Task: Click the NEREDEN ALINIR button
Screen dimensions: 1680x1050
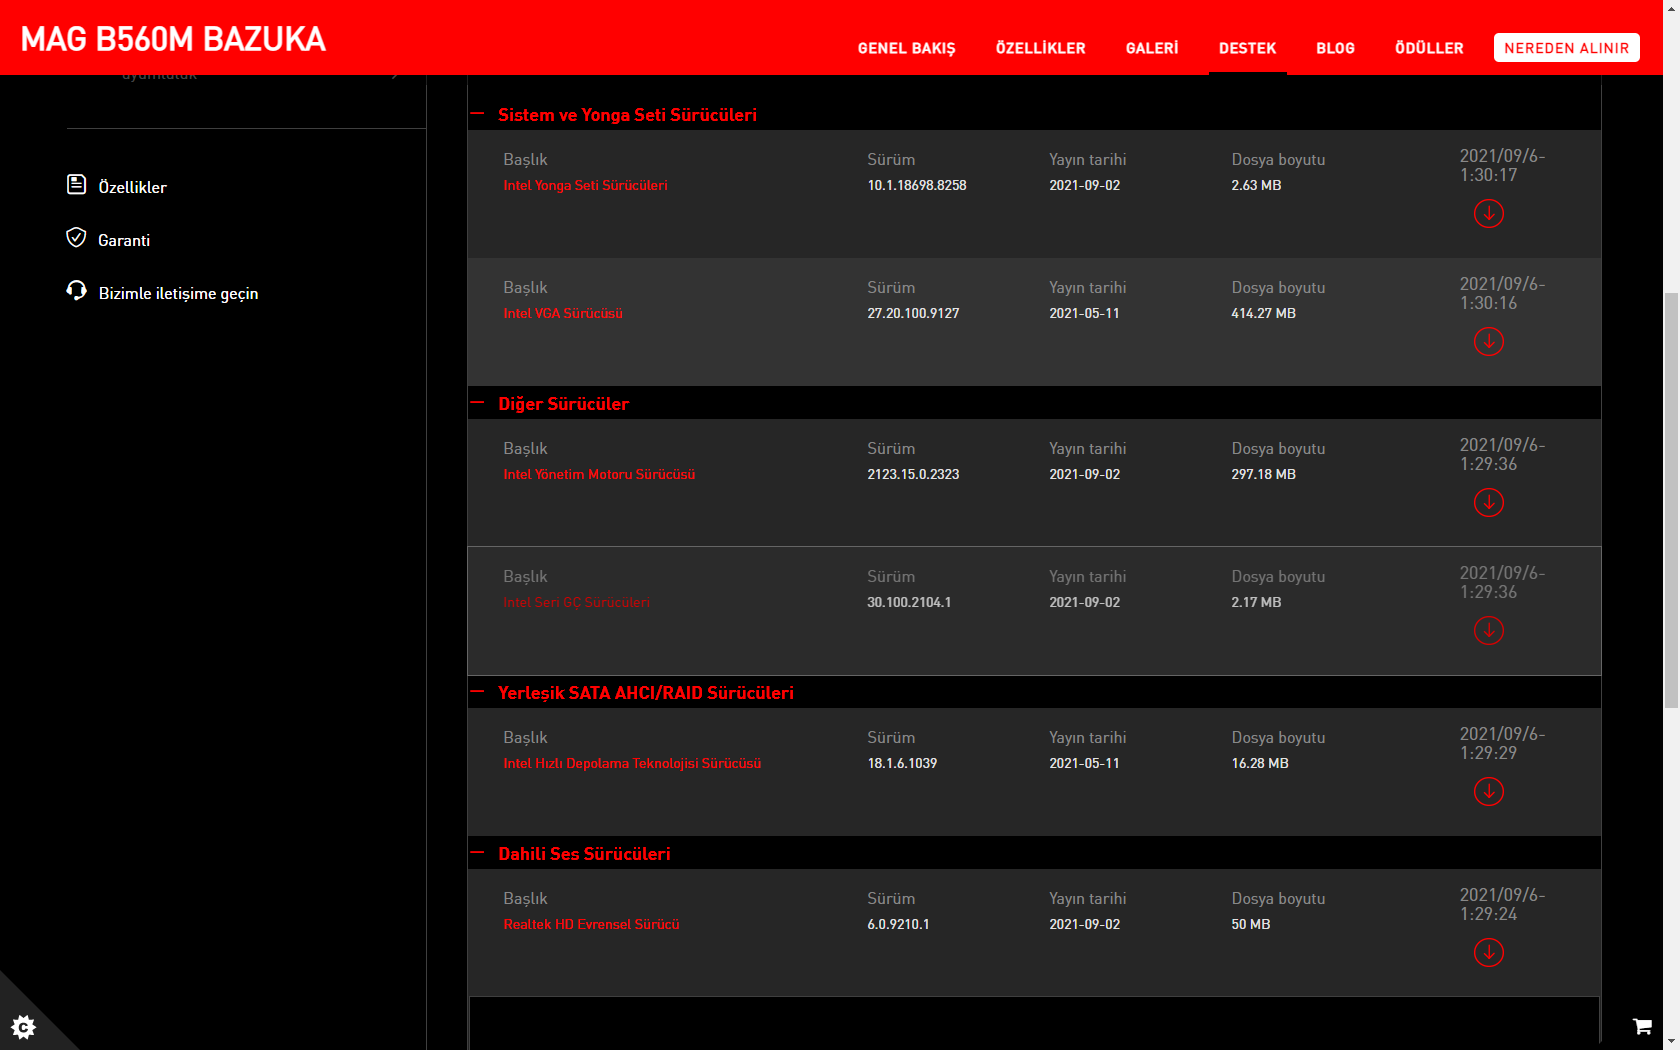Action: [1566, 48]
